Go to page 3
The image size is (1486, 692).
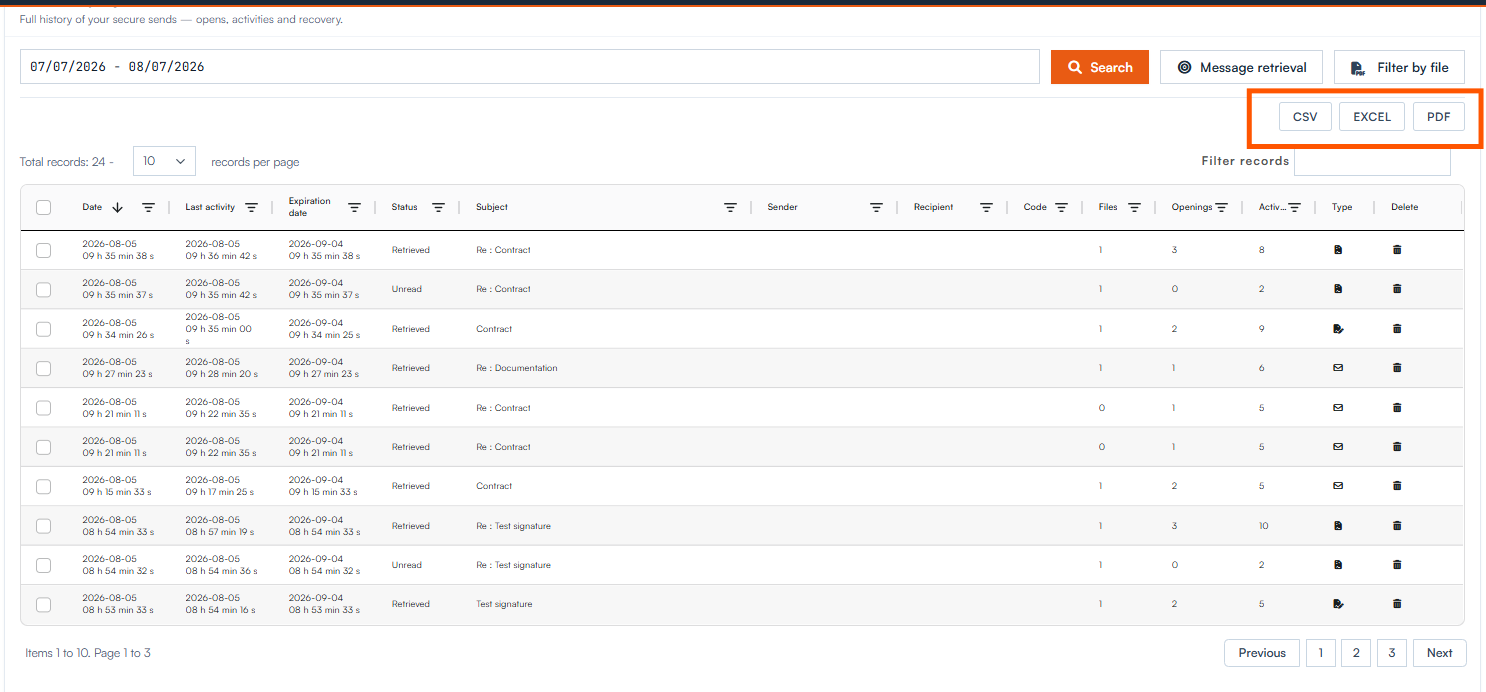pos(1391,653)
